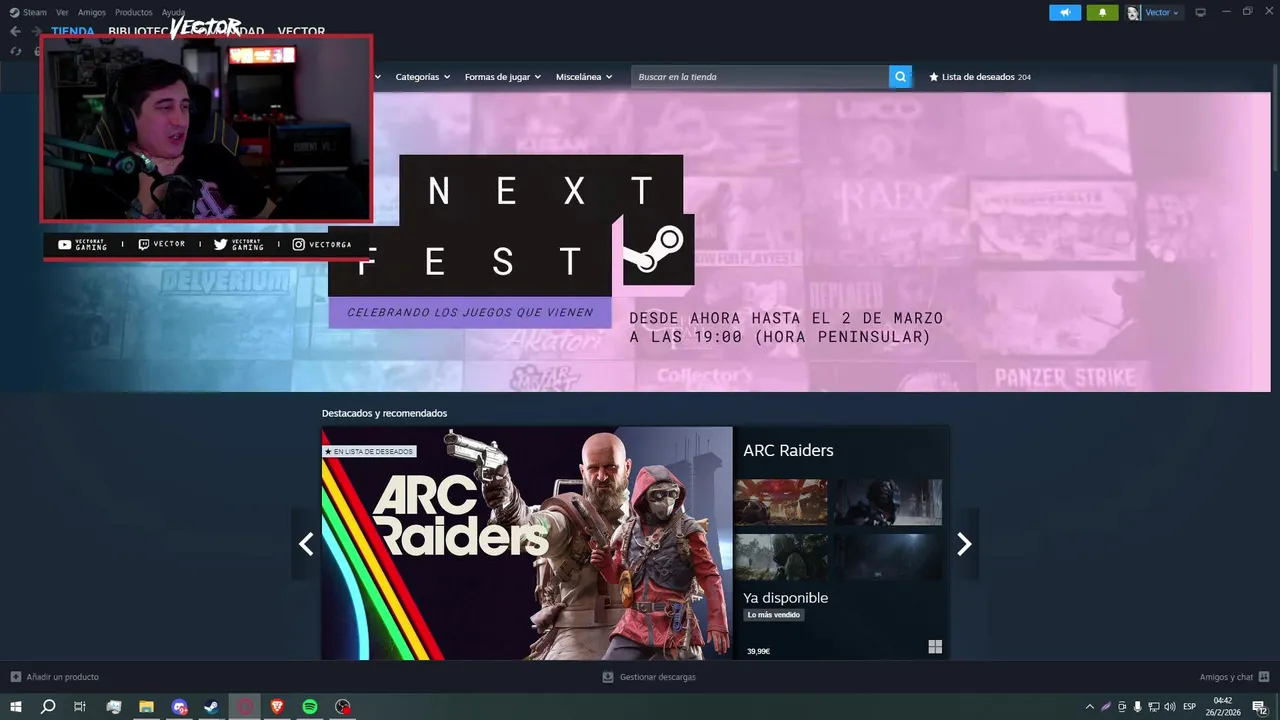Open the Windows Start menu

[15, 707]
